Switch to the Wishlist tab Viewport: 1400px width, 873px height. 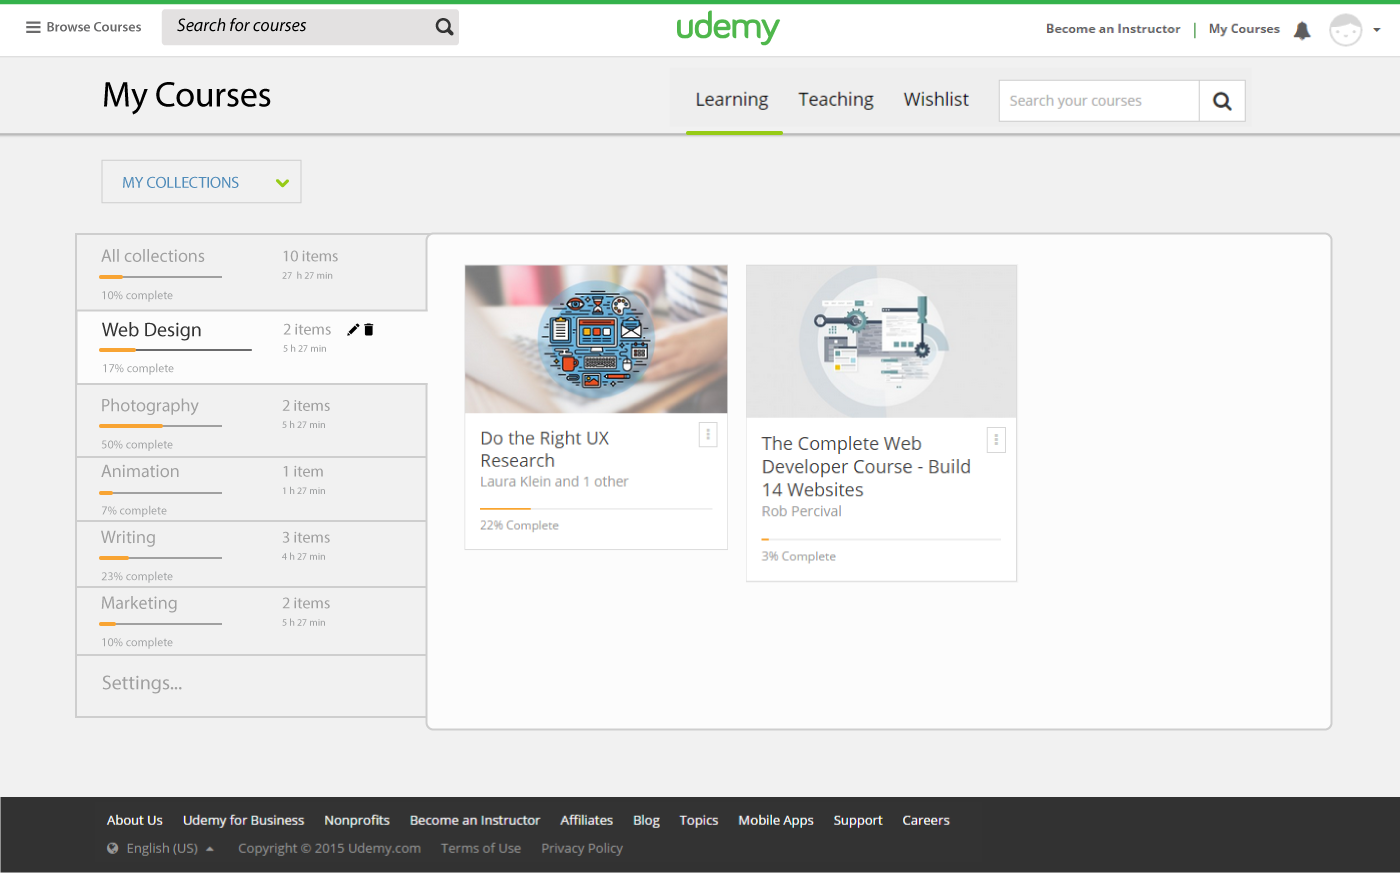click(936, 100)
